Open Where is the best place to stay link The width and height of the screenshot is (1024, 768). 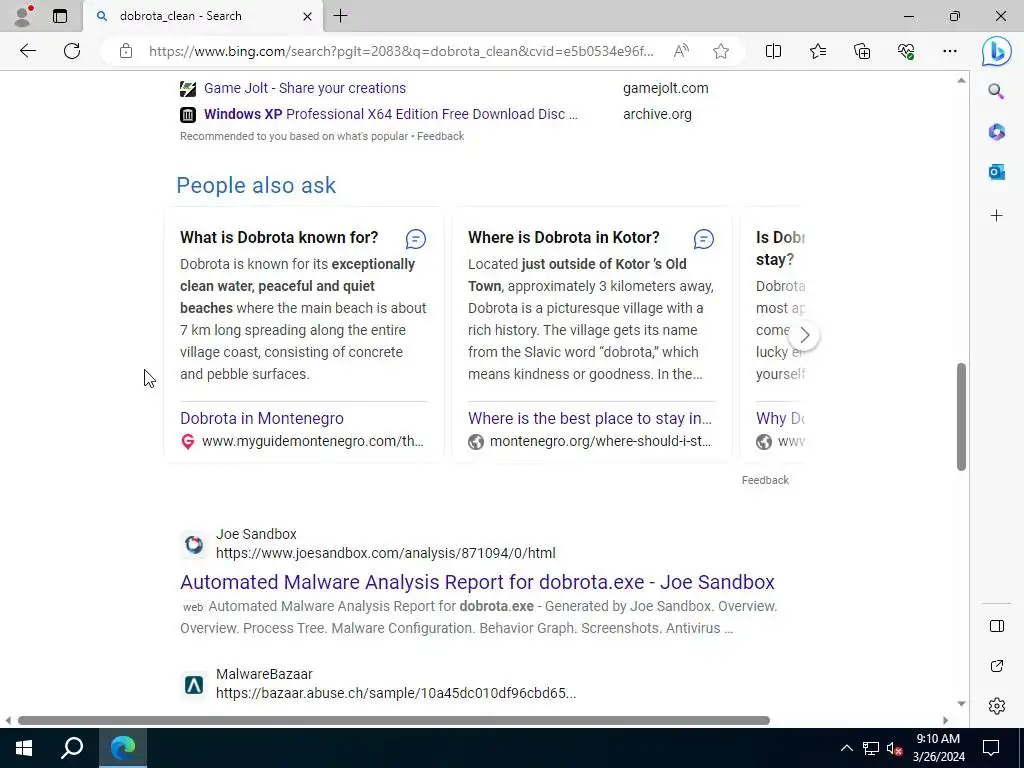point(590,418)
